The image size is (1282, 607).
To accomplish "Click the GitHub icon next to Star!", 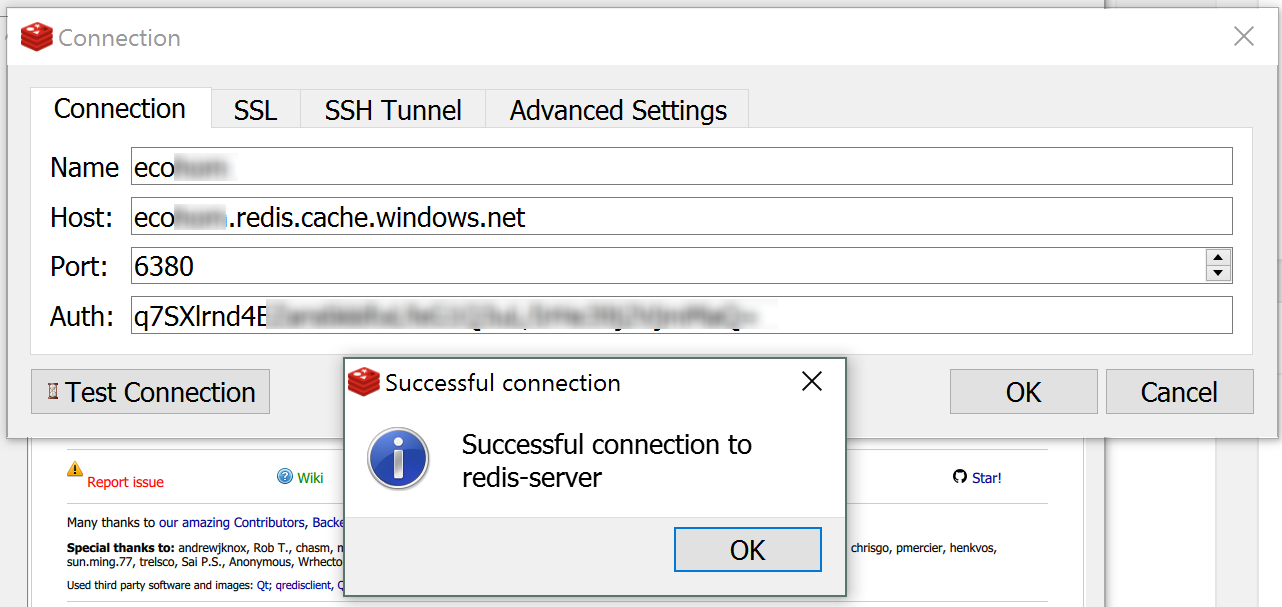I will (x=960, y=477).
